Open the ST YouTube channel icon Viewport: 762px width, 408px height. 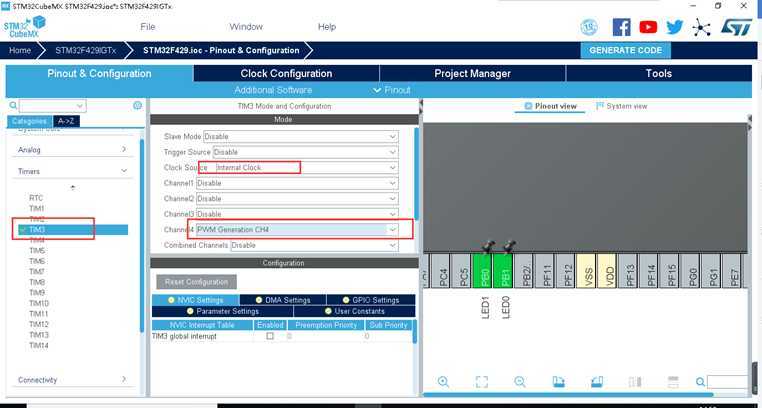pyautogui.click(x=648, y=27)
